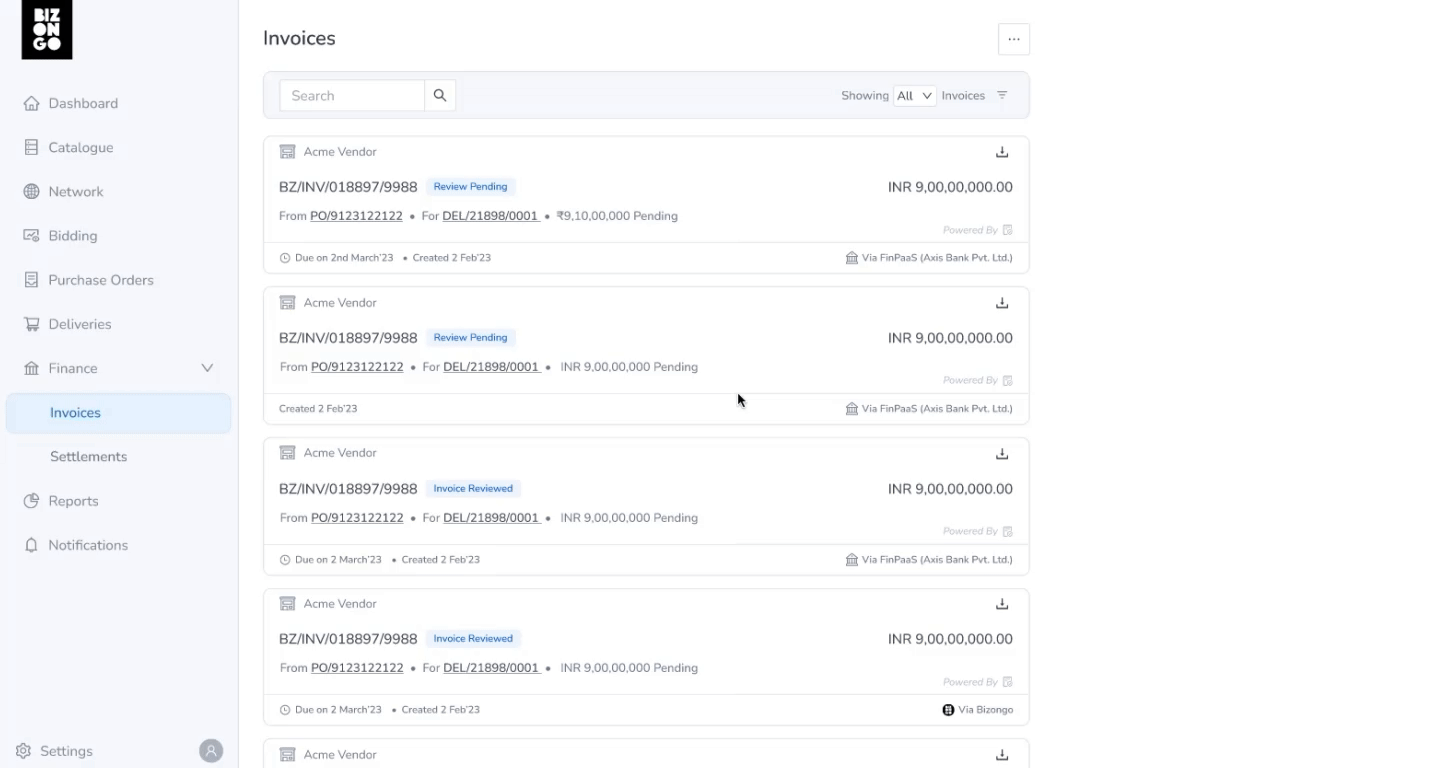Click the Bizongo logo
The width and height of the screenshot is (1440, 768).
[47, 30]
